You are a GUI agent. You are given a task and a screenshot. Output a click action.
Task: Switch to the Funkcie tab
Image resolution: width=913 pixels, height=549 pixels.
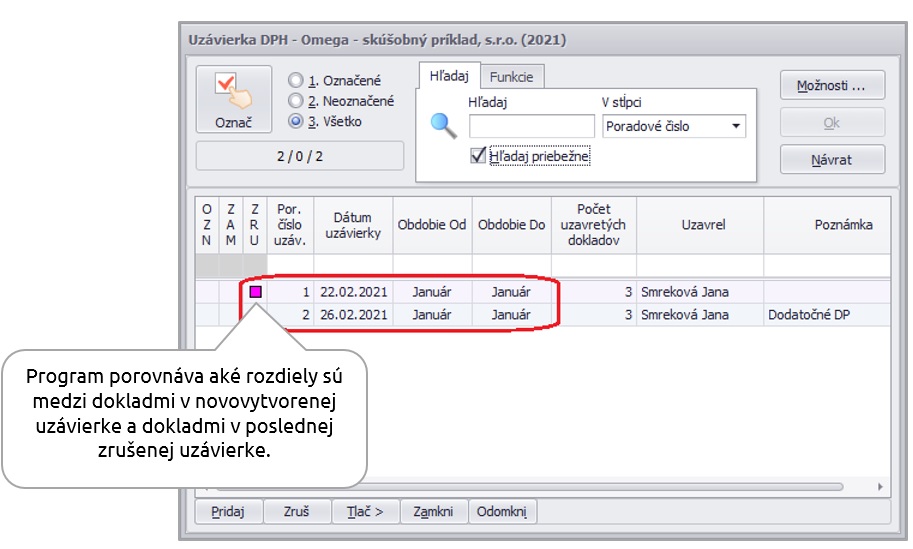pos(511,76)
